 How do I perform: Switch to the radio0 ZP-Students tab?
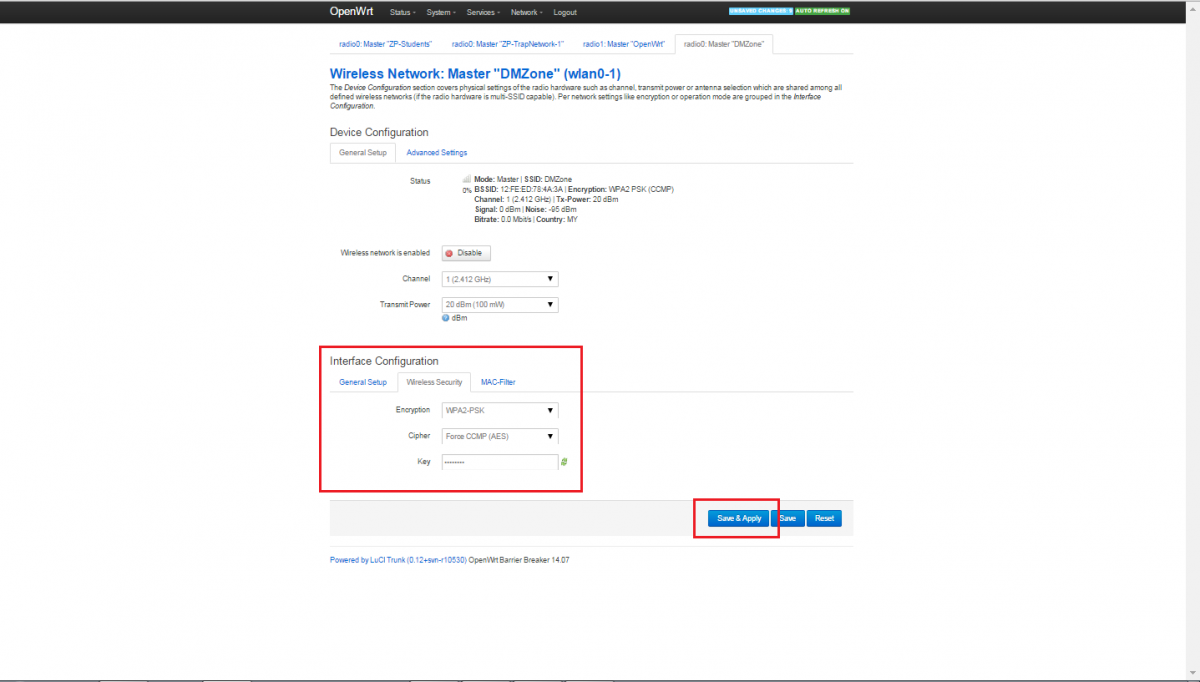[385, 44]
